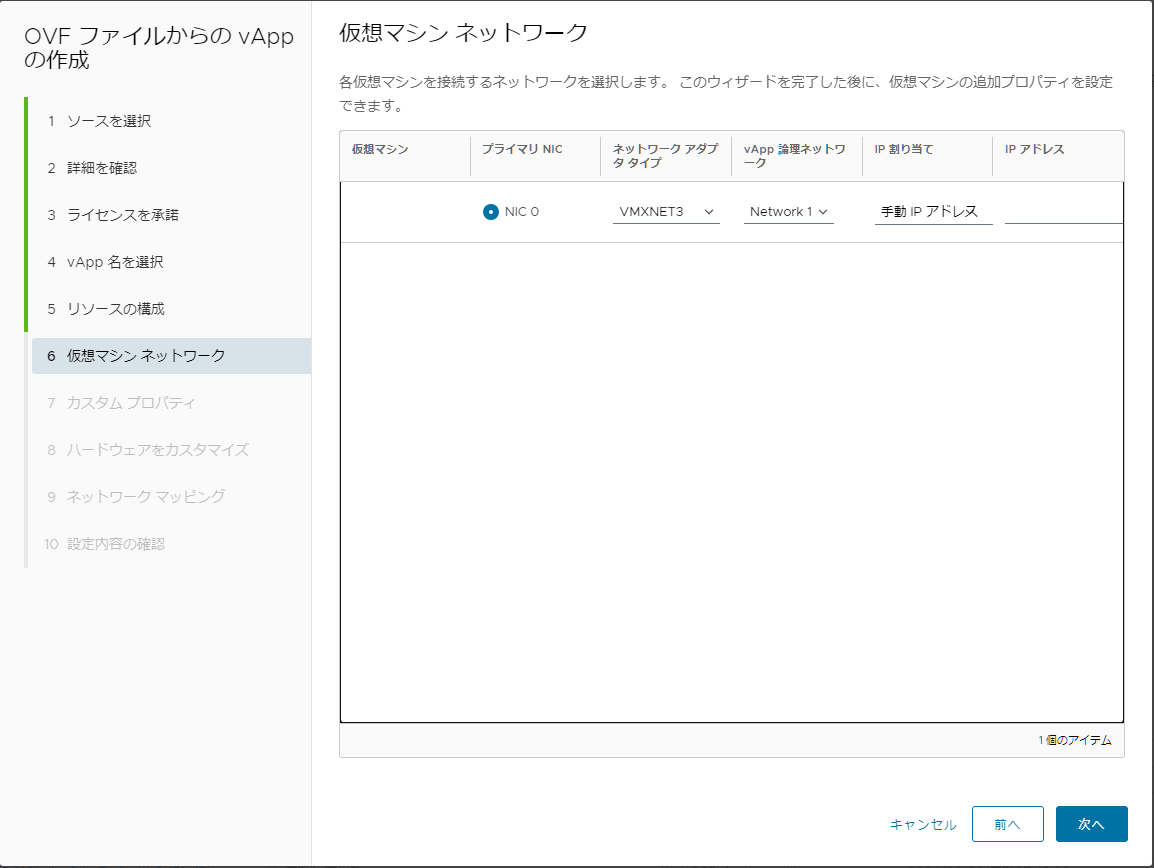
Task: Expand the Network 1 logical network dropdown
Action: [x=788, y=212]
